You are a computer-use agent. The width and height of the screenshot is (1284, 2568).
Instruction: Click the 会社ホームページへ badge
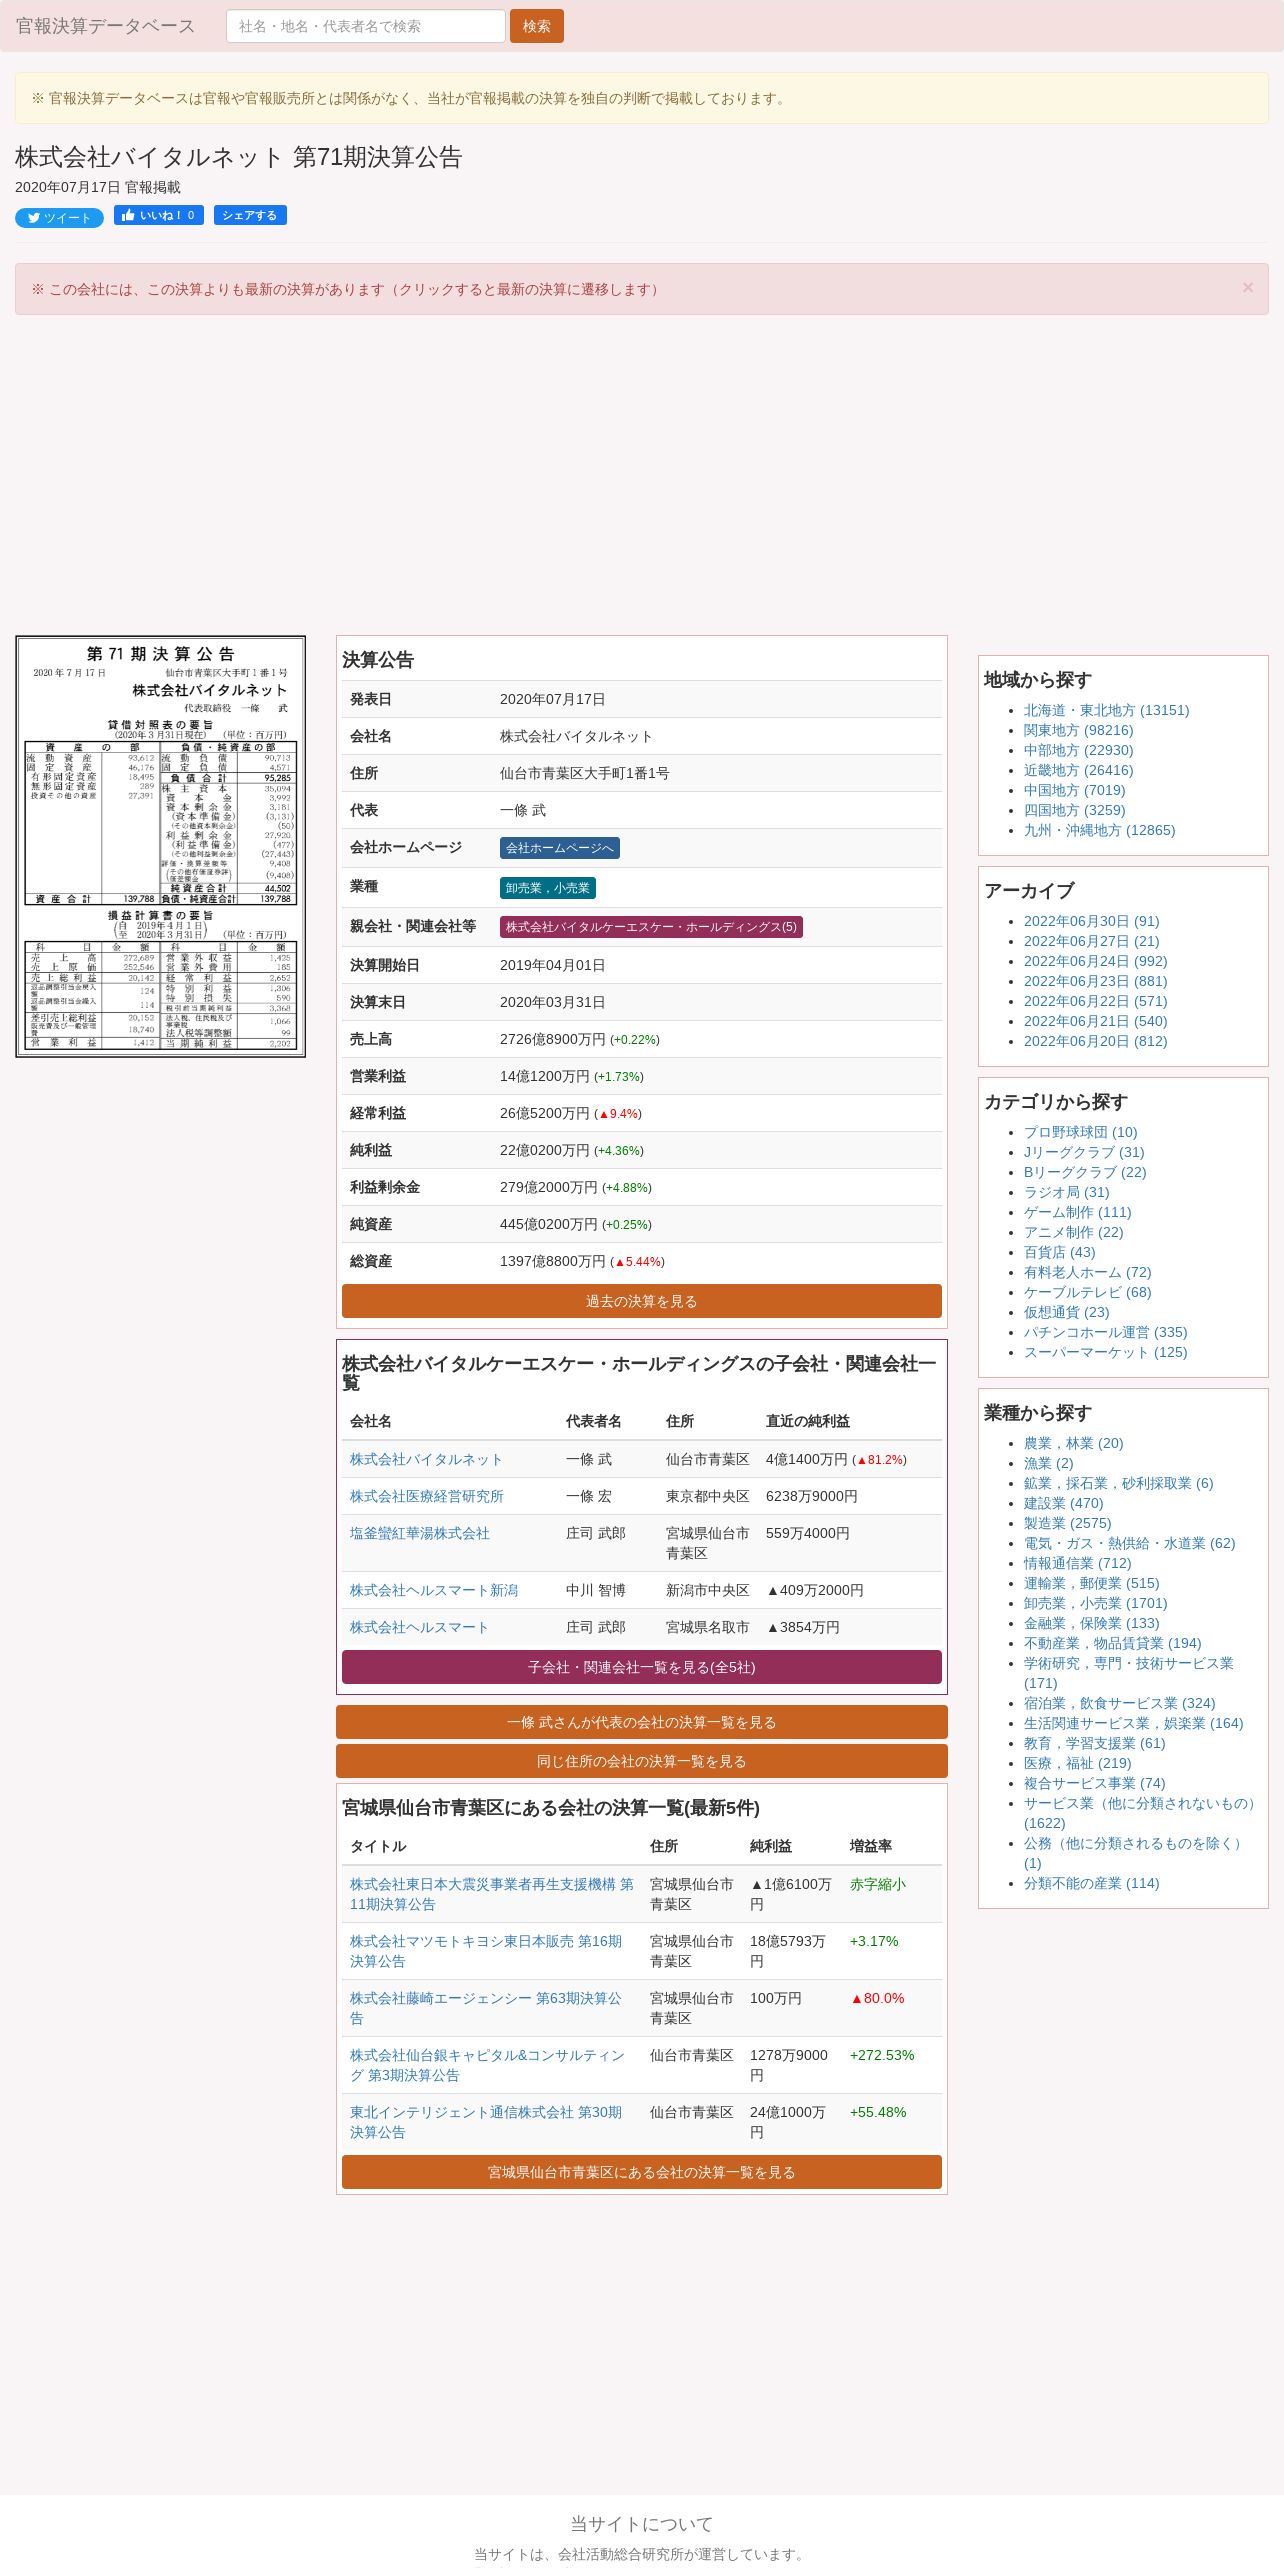560,848
